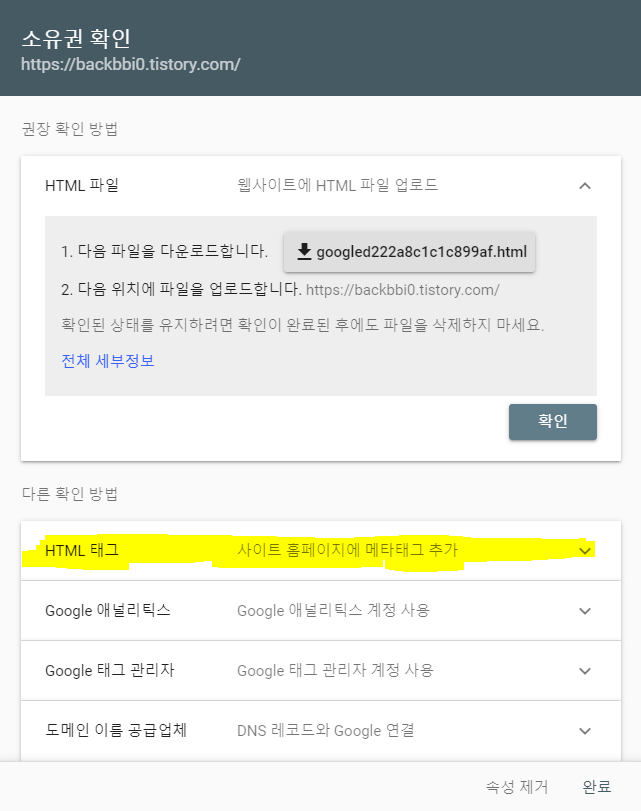Expand the 도메인 이름 공급업체 chevron
This screenshot has width=641, height=811.
585,731
